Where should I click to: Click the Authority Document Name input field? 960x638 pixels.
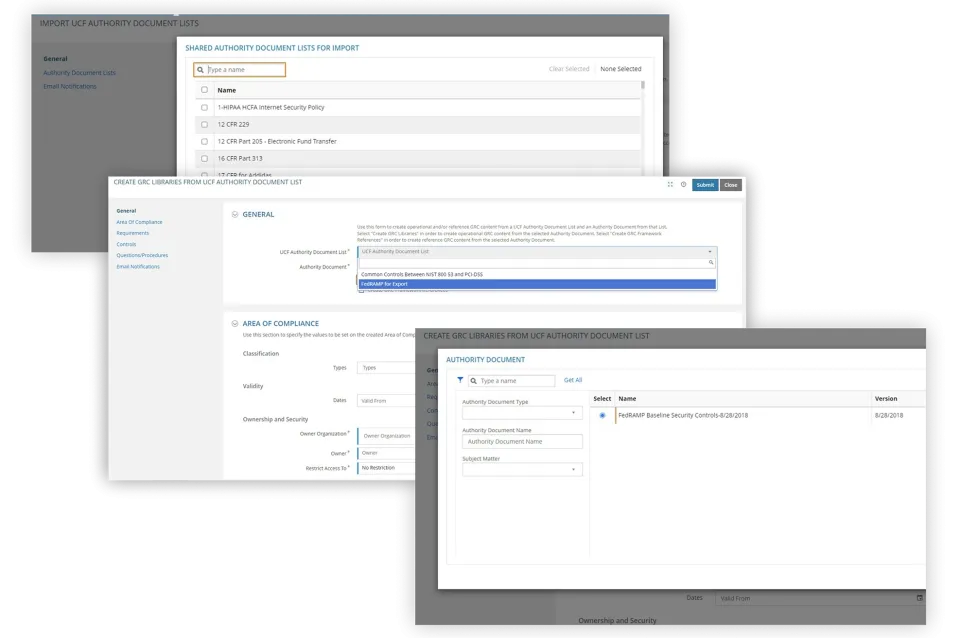(x=522, y=441)
